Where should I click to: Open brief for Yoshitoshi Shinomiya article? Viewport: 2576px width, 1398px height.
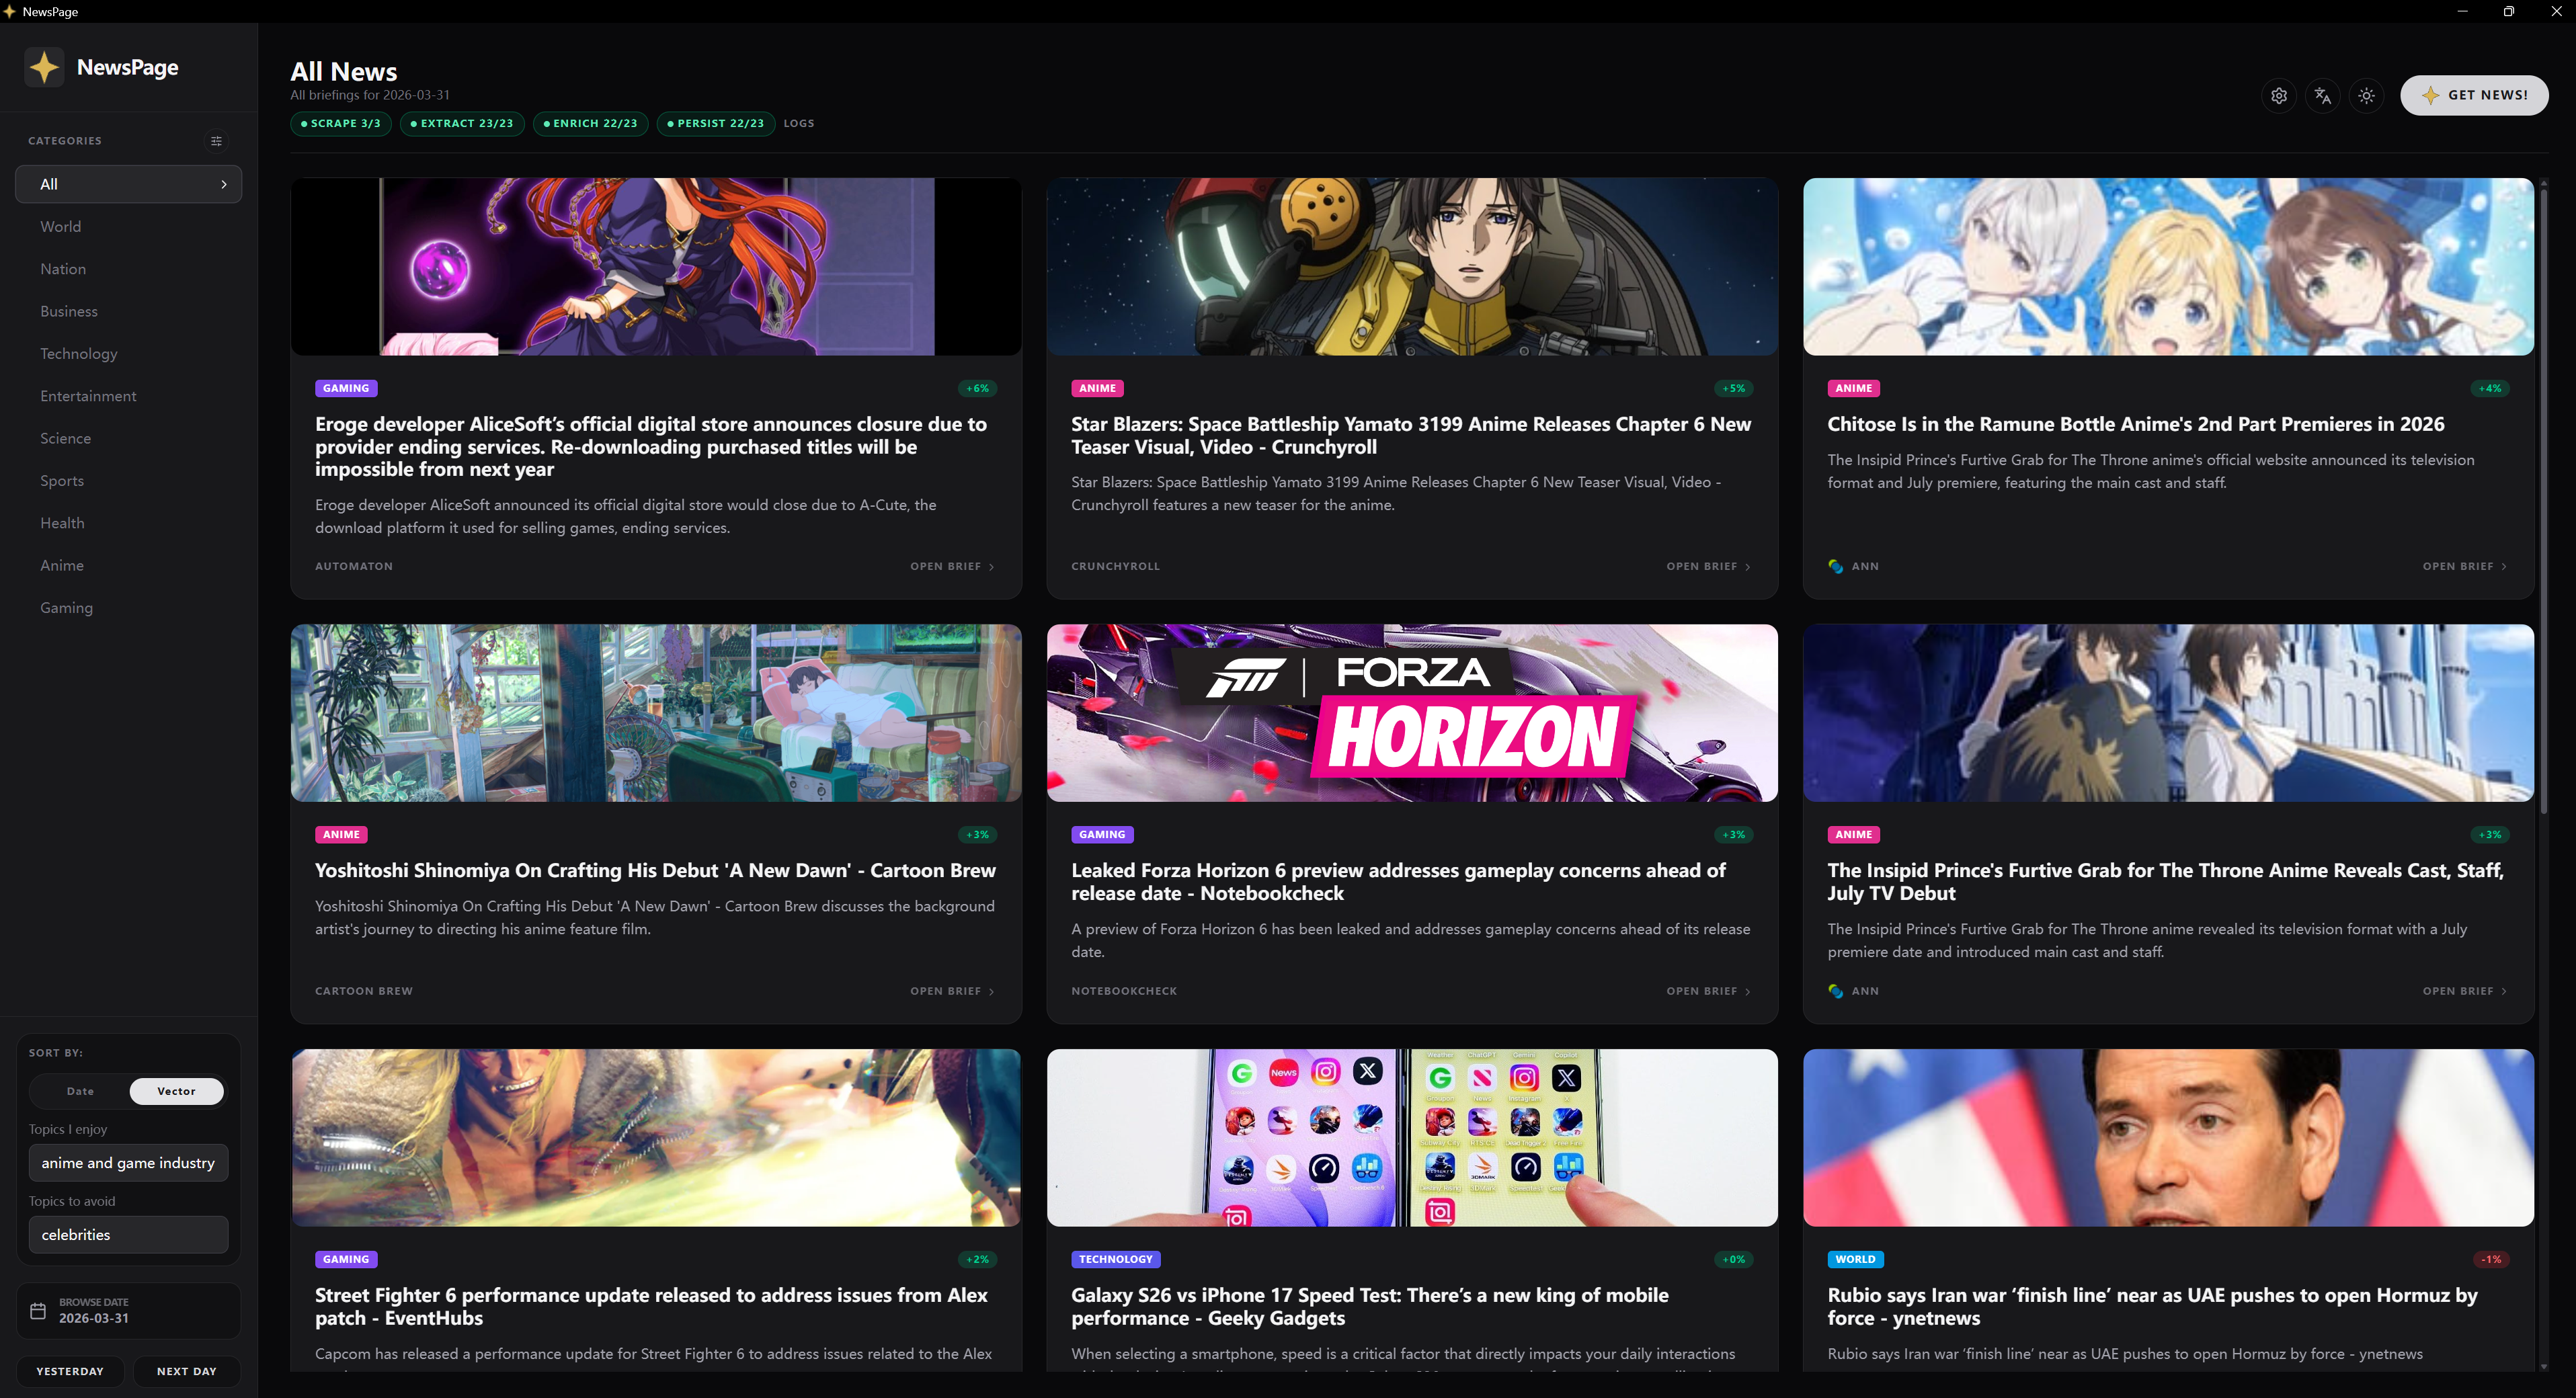[x=952, y=991]
